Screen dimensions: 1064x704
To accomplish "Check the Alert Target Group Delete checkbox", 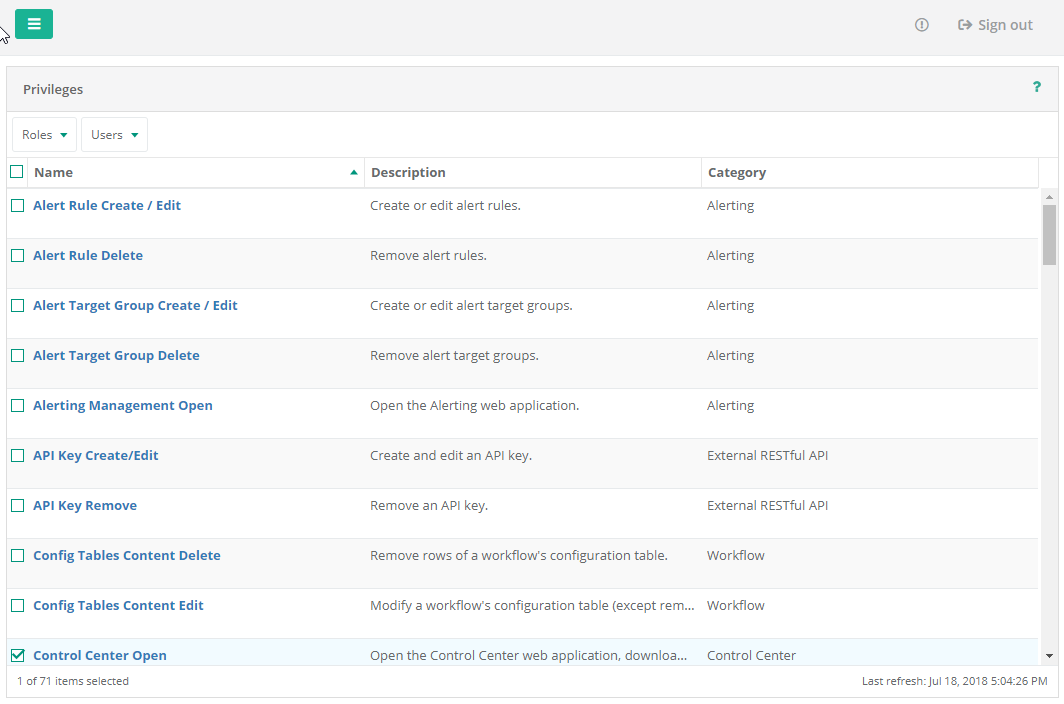I will click(17, 355).
